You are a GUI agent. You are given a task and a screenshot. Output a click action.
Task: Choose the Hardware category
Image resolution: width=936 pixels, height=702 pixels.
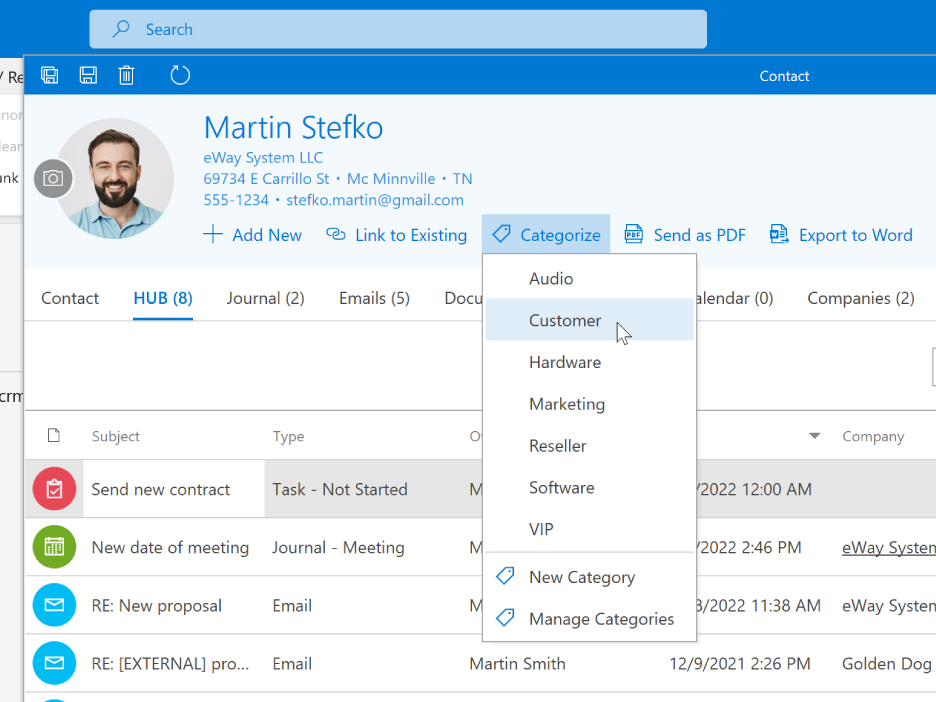(x=589, y=362)
